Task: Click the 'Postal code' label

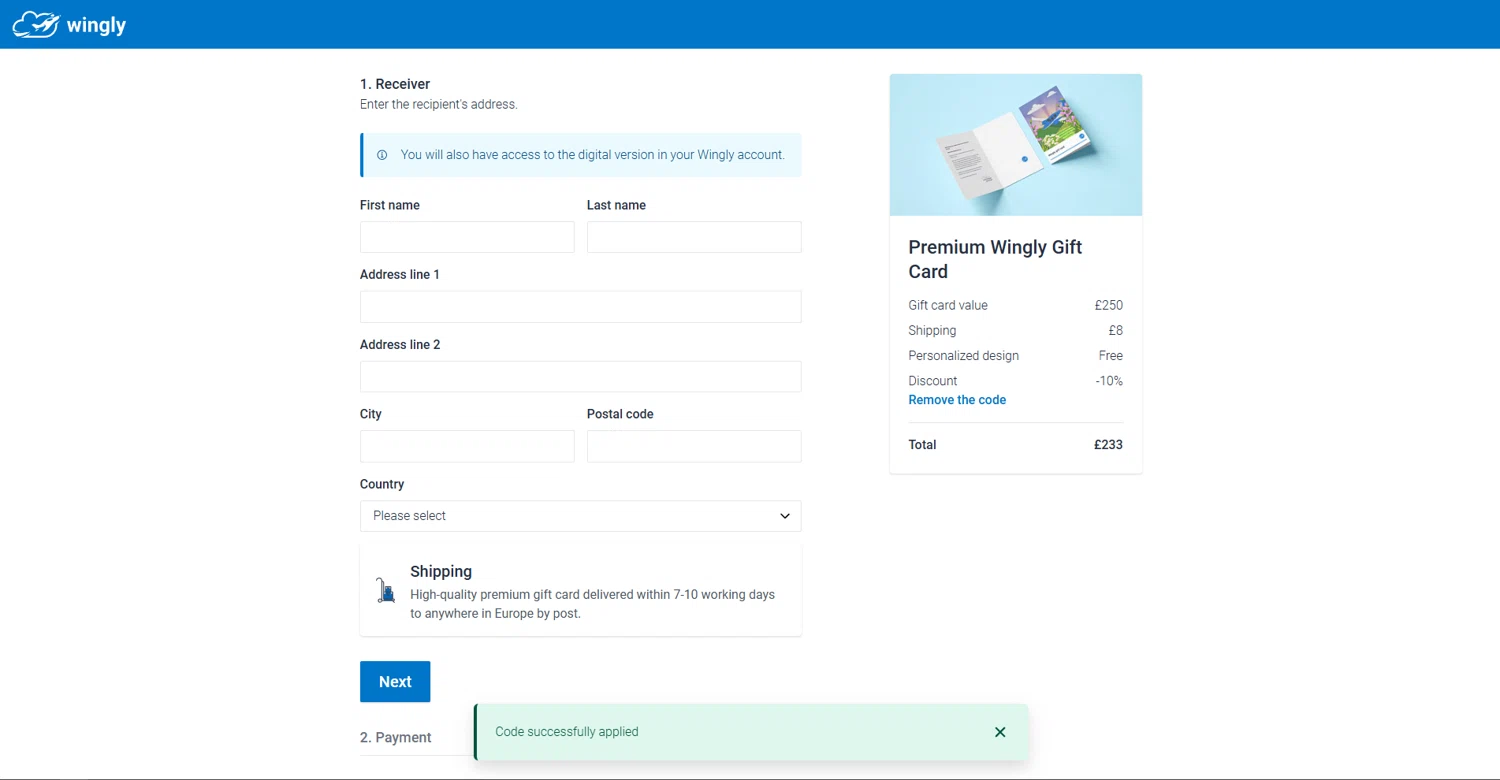Action: point(620,414)
